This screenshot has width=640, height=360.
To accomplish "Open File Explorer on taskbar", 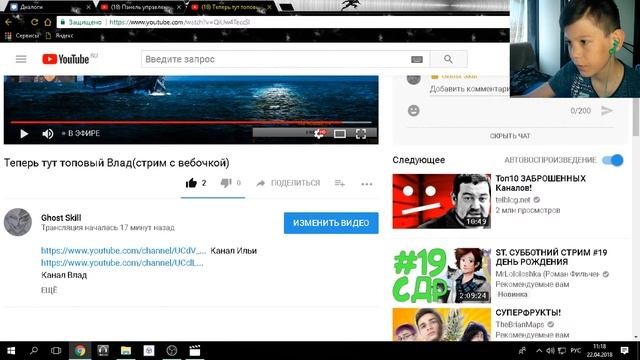I will (x=126, y=351).
